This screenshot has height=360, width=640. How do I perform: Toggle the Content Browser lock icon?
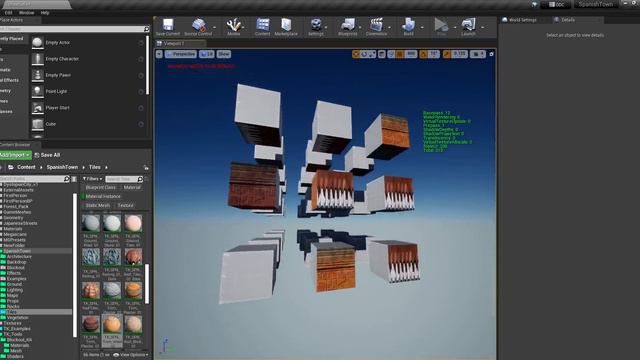(x=146, y=167)
